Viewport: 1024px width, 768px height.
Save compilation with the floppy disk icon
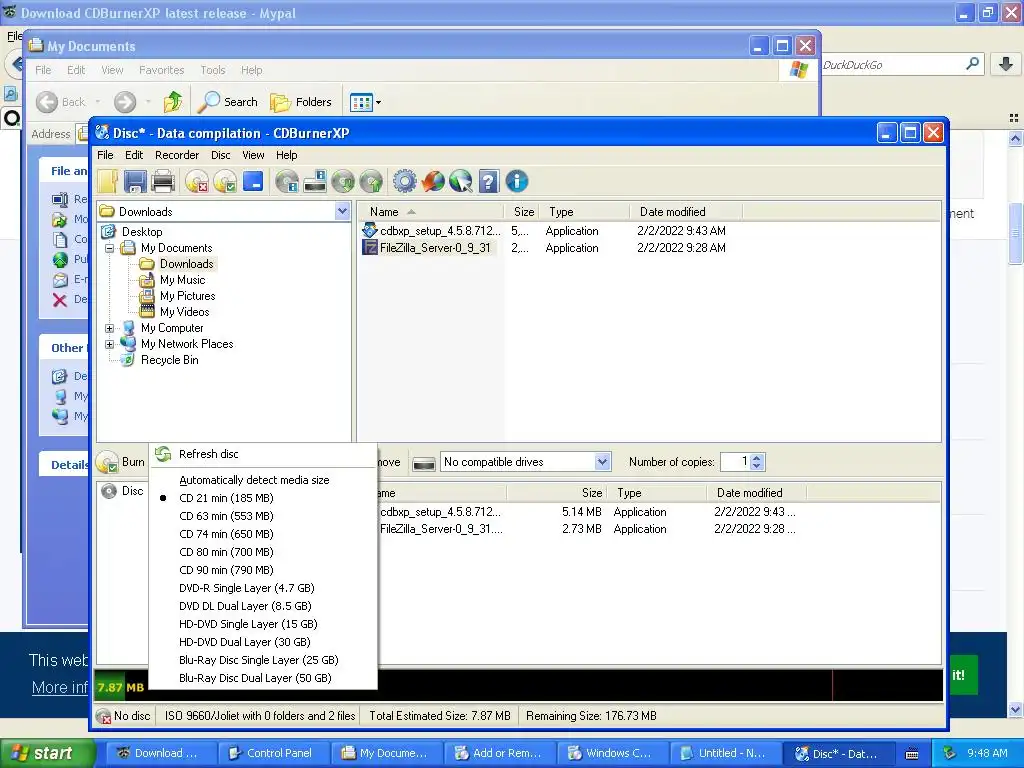135,182
